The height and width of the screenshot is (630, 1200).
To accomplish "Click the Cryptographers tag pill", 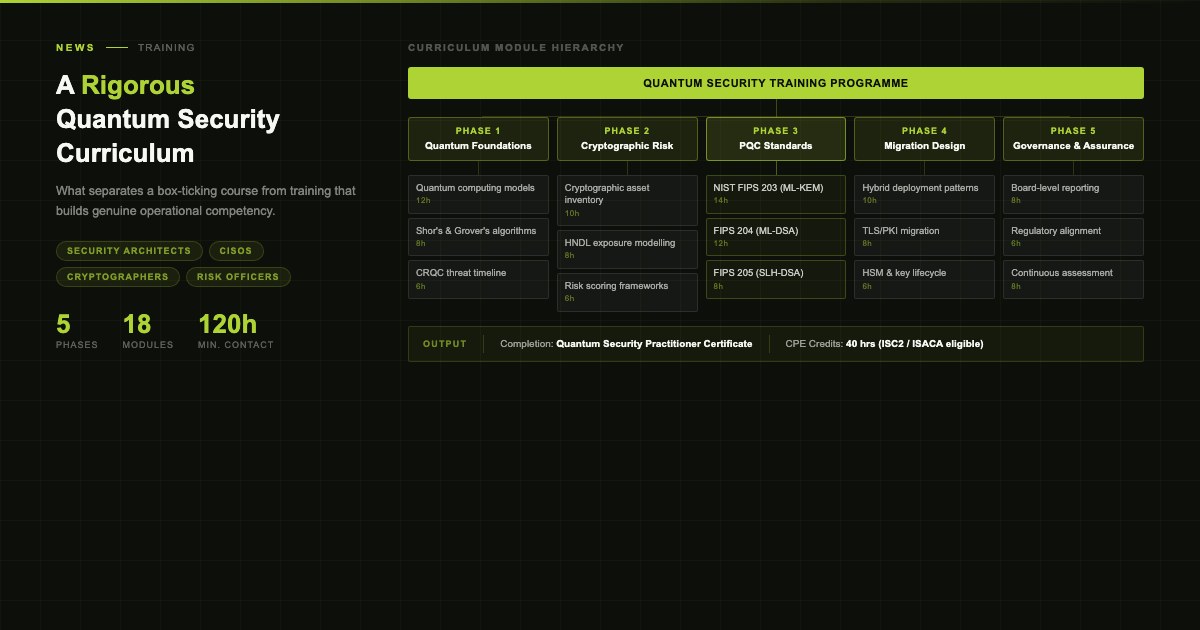I will pyautogui.click(x=118, y=277).
